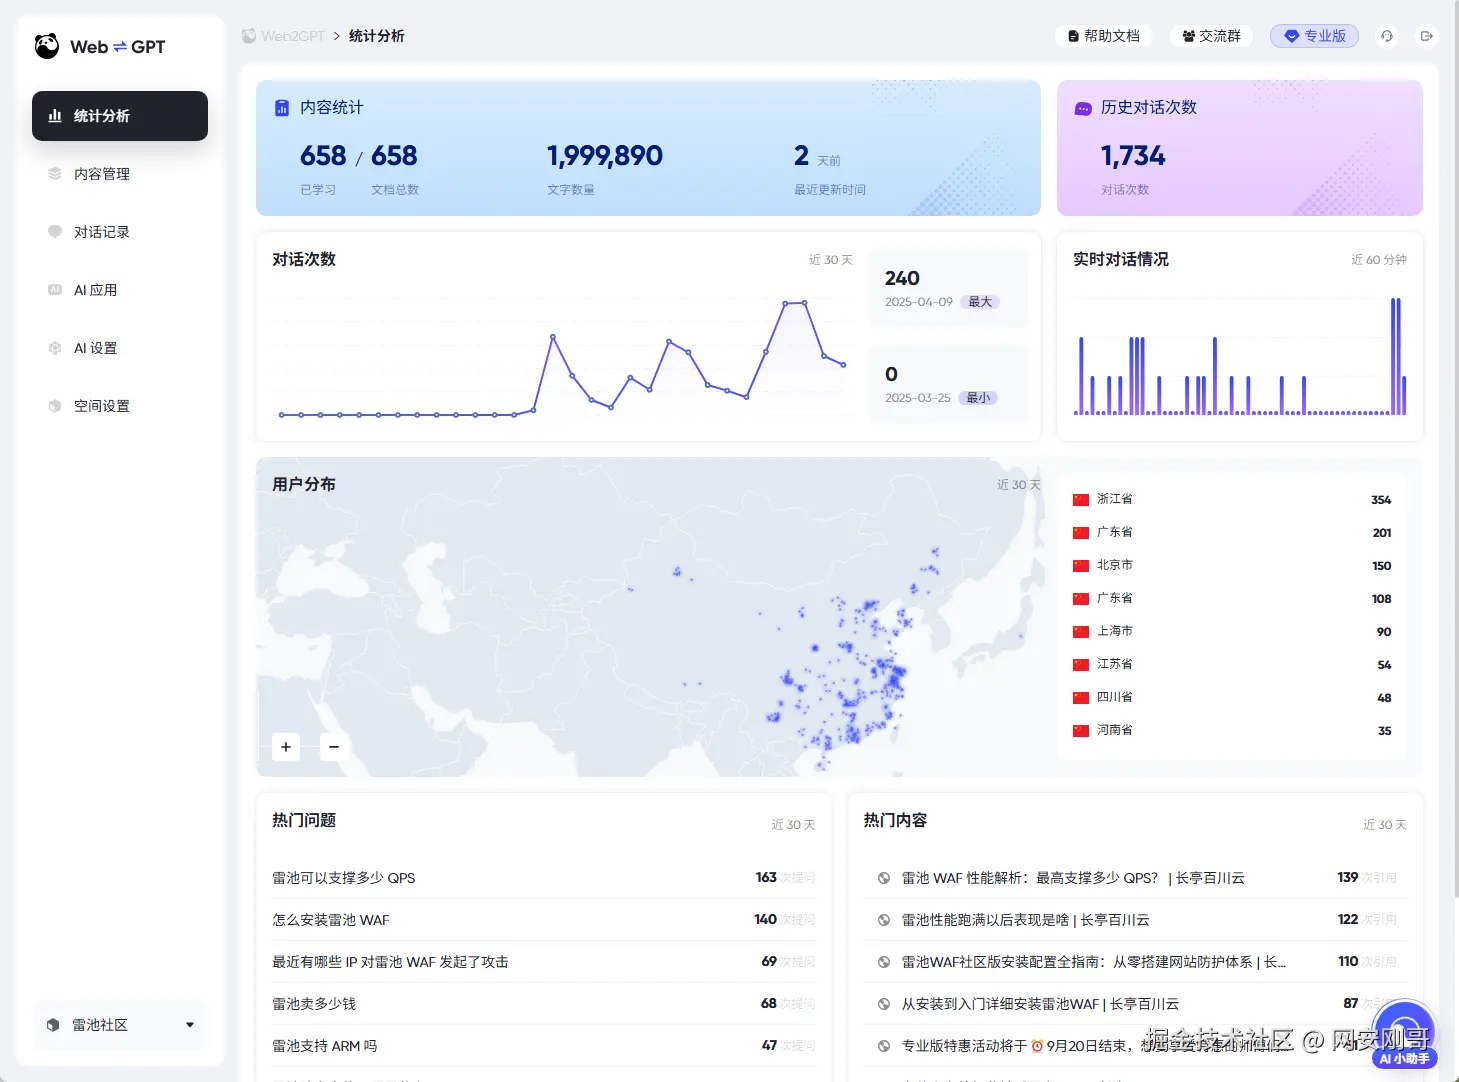
Task: Open link 雷池WAF社区版安装配置全指南
Action: 1094,962
